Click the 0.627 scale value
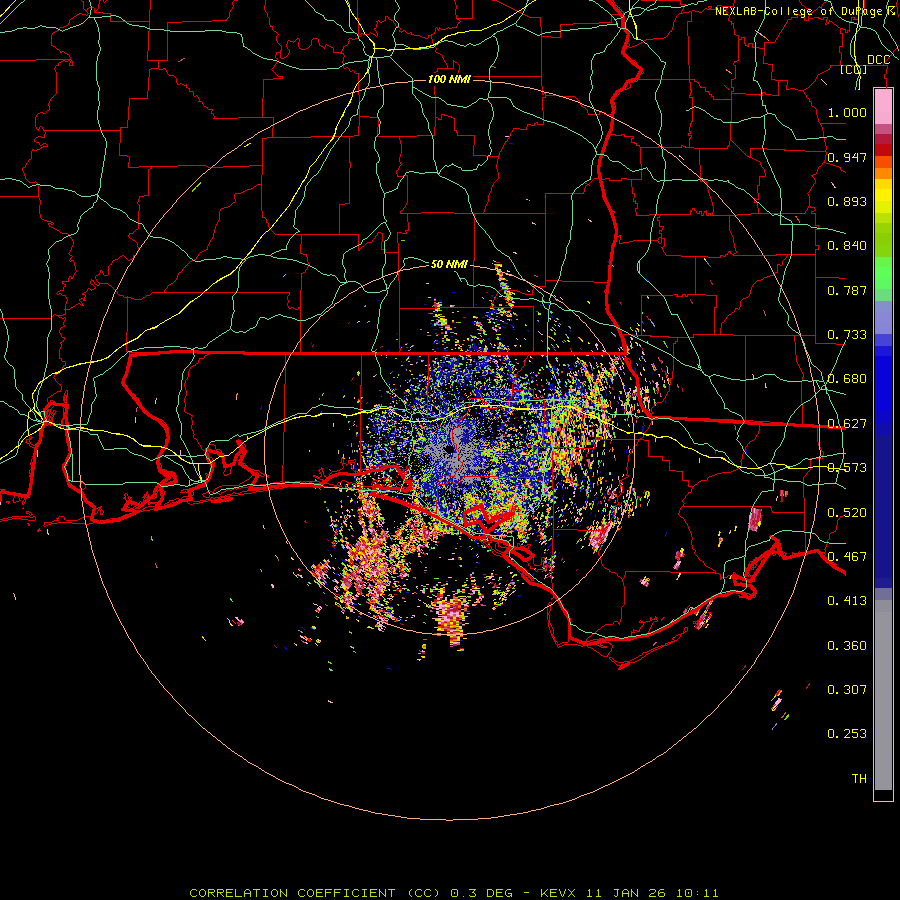900x900 pixels. tap(847, 424)
